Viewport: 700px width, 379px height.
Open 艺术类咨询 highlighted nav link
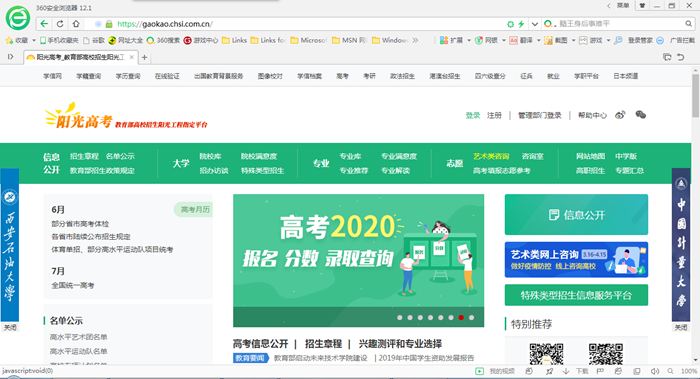coord(491,156)
